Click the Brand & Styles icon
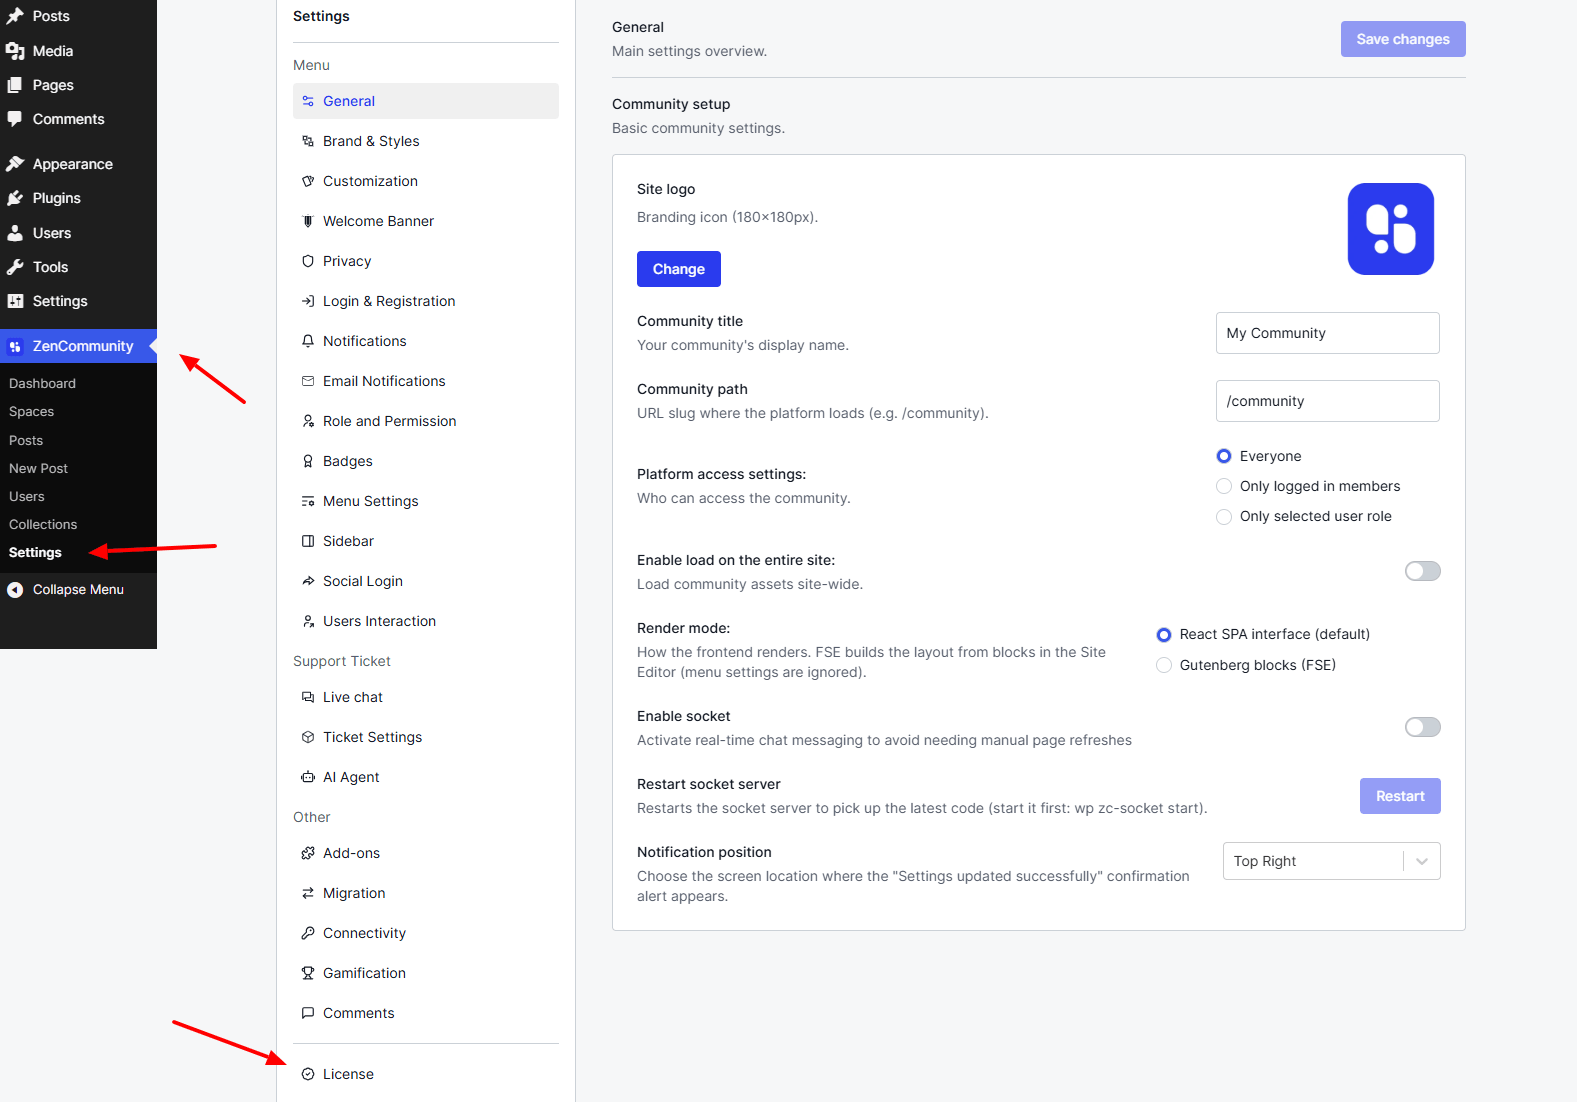Screen dimensions: 1577x1102 (308, 141)
